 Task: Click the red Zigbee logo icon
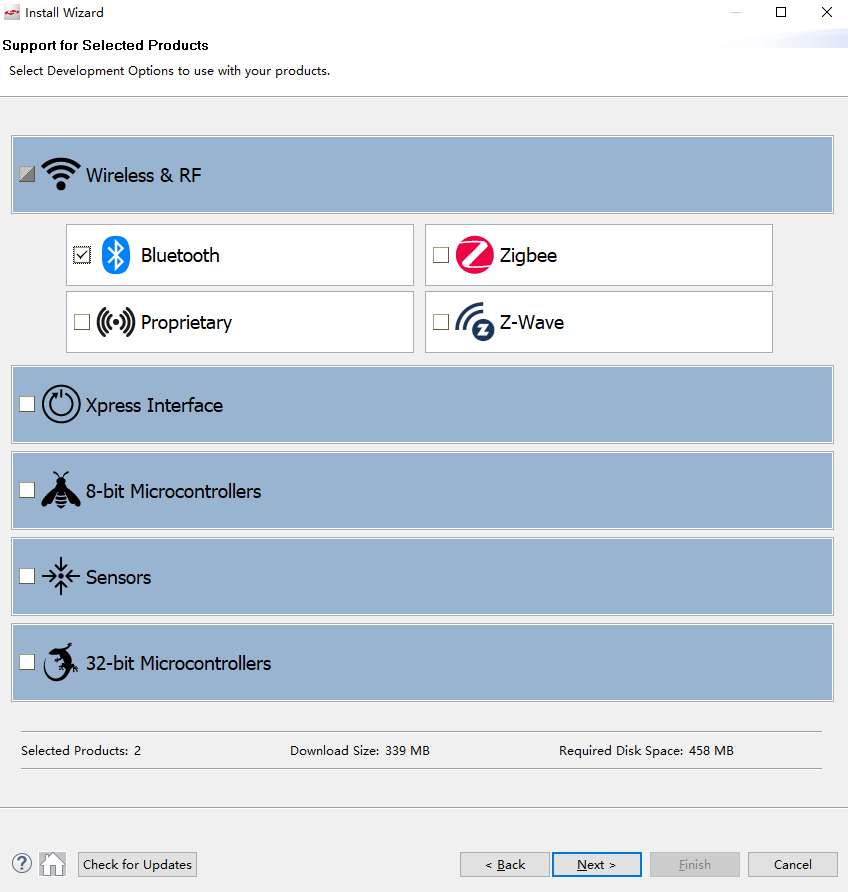[x=474, y=255]
